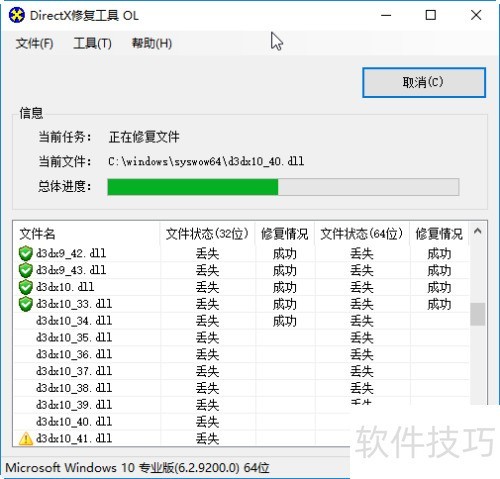
Task: Click 64位 成功 result of d3dx9_43.dll
Action: click(439, 271)
